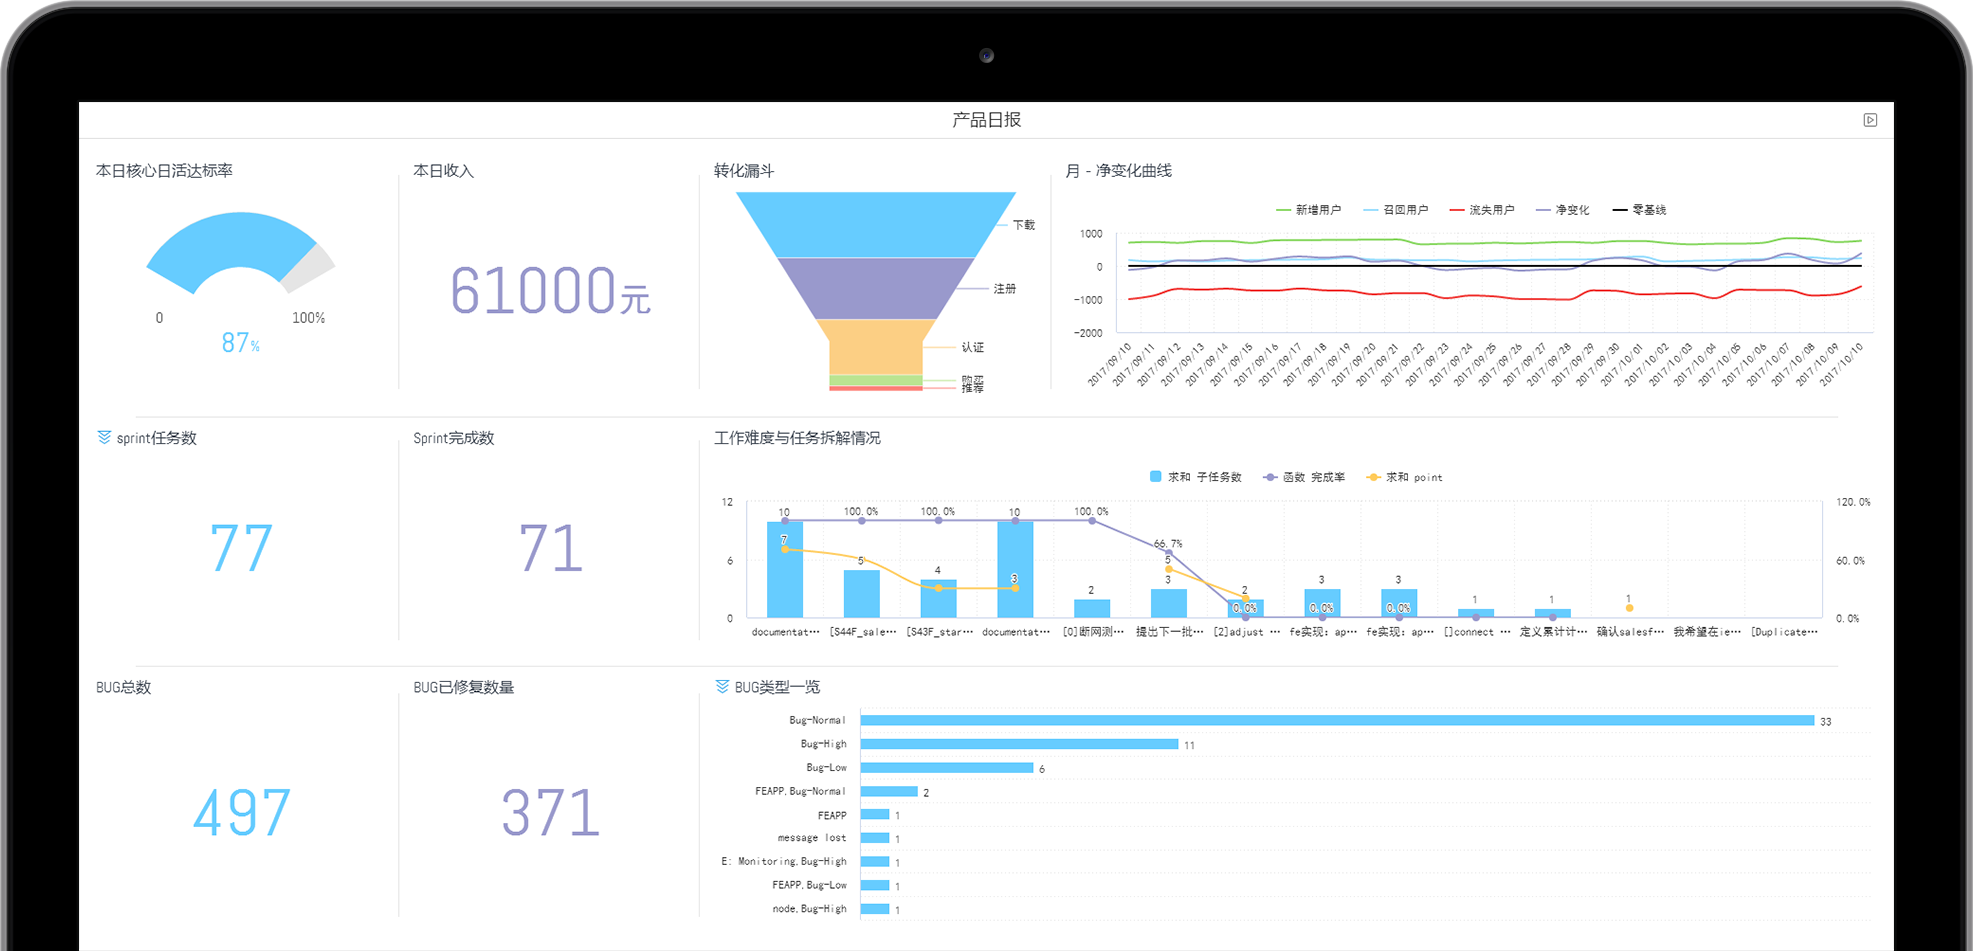Click the 61000元 revenue value
This screenshot has width=1973, height=951.
(550, 291)
